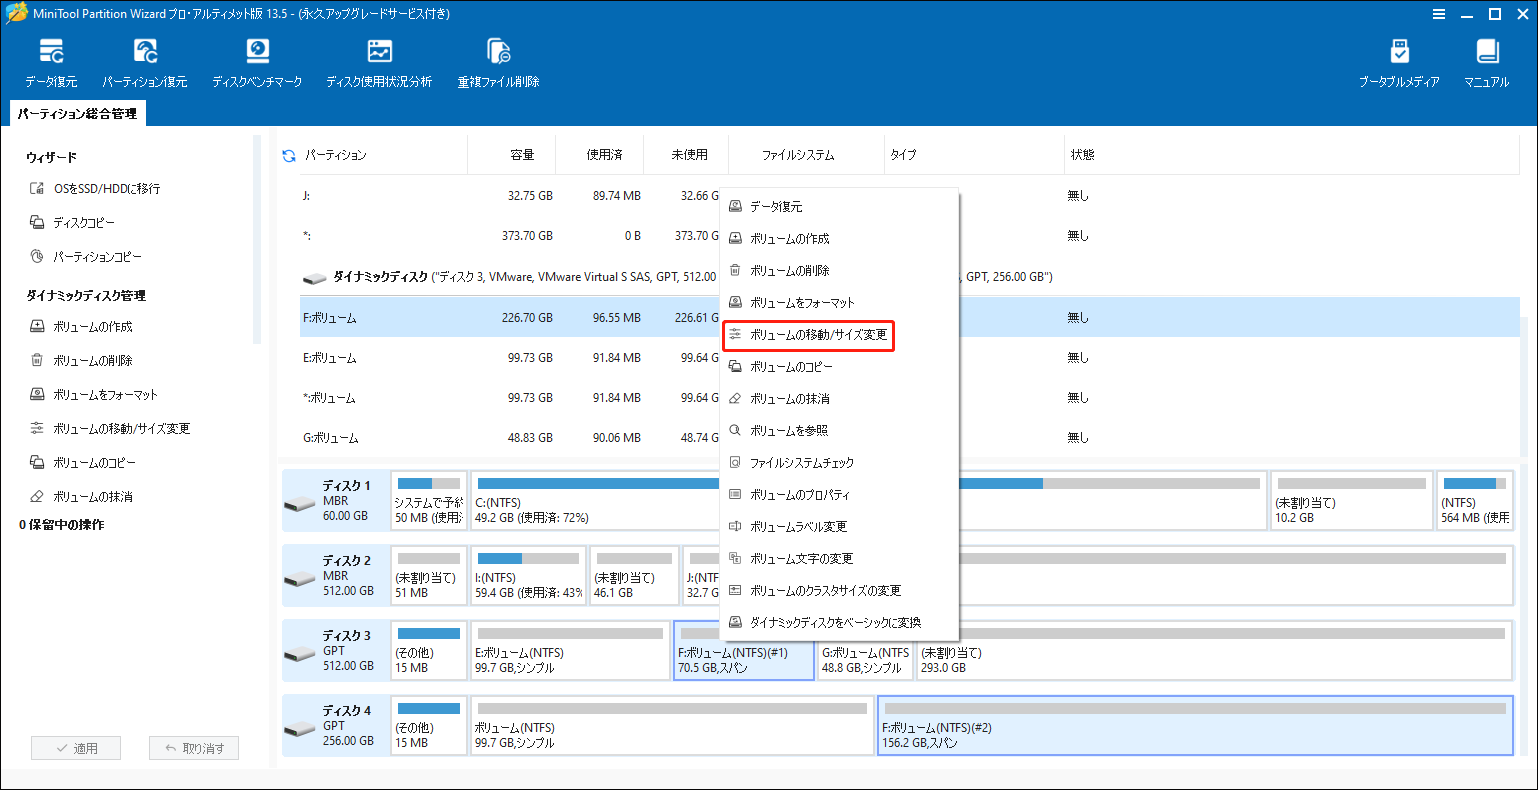Open the hamburger menu in the title bar
Image resolution: width=1538 pixels, height=790 pixels.
tap(1439, 14)
